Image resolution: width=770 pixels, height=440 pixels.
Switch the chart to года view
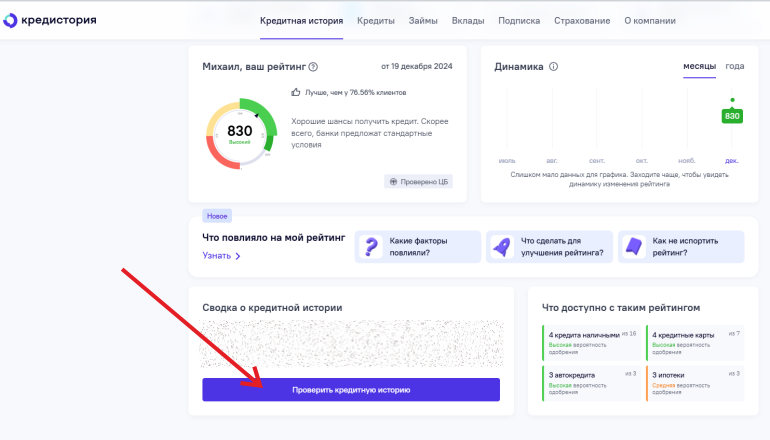pos(735,66)
